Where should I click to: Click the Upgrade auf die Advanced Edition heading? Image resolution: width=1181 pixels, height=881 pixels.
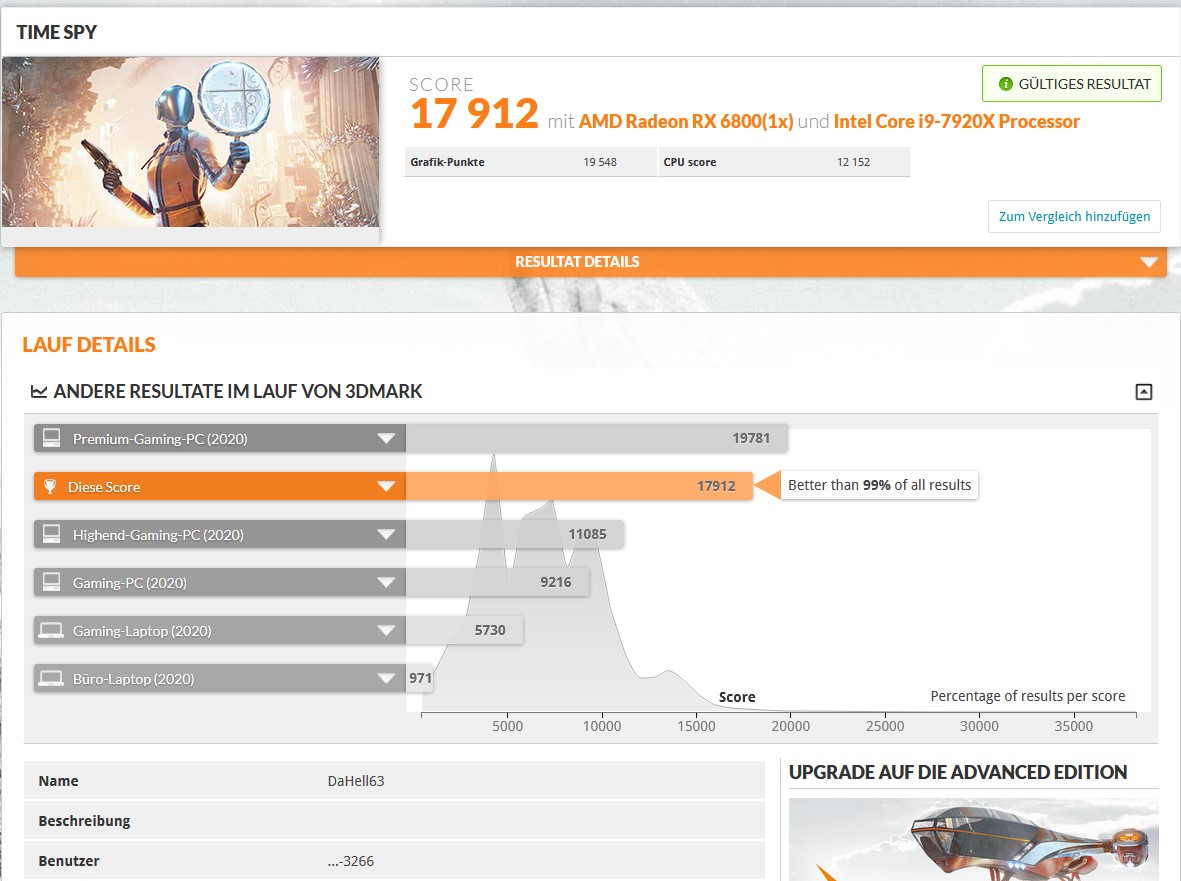[958, 772]
